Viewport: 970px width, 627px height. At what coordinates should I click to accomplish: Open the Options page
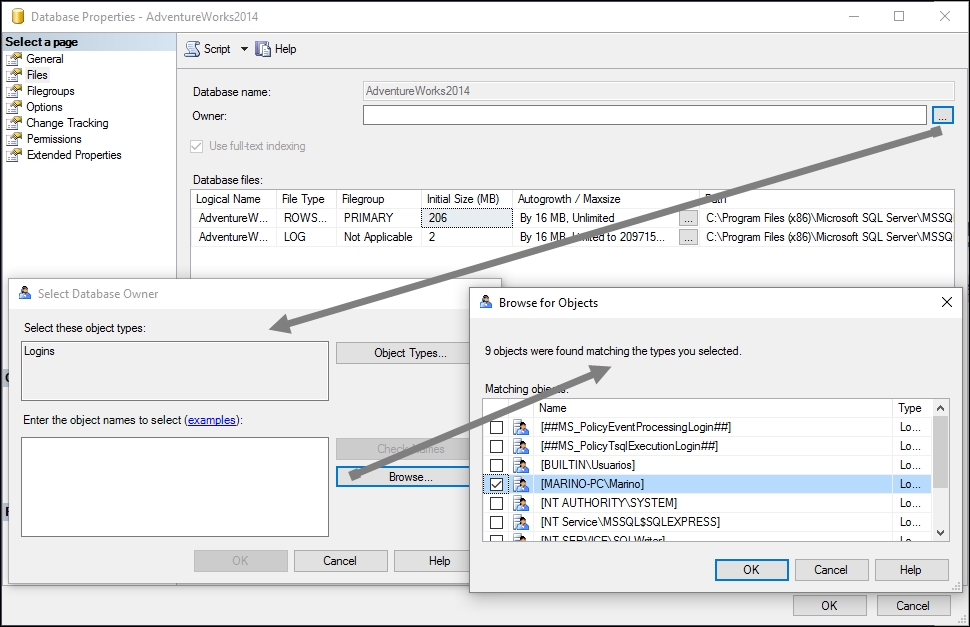[x=44, y=107]
